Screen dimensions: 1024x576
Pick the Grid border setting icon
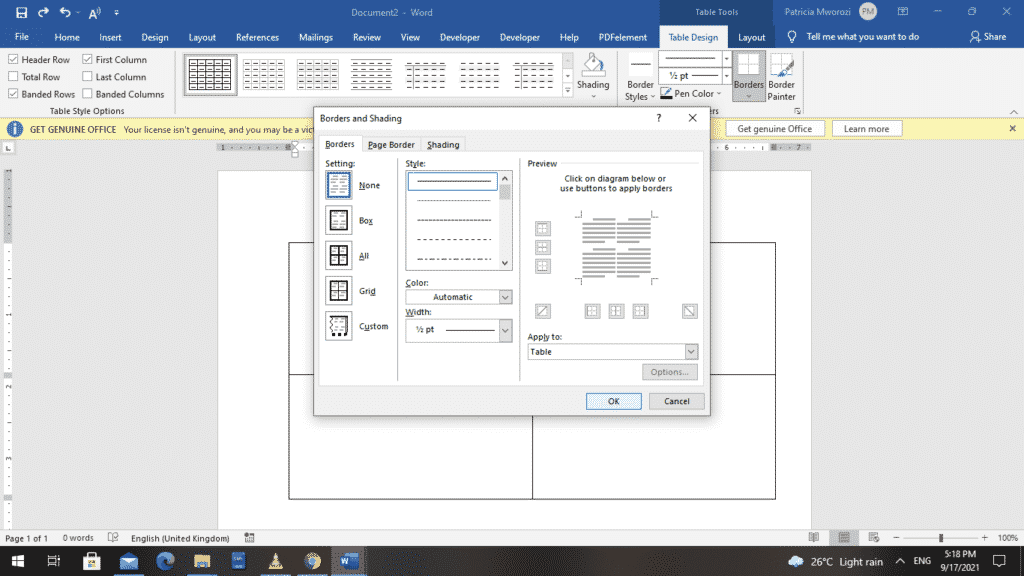[339, 291]
